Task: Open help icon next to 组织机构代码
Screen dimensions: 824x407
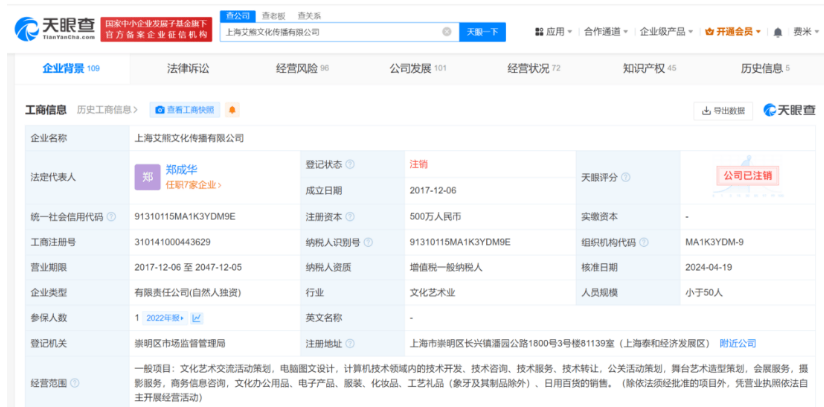Action: coord(644,242)
